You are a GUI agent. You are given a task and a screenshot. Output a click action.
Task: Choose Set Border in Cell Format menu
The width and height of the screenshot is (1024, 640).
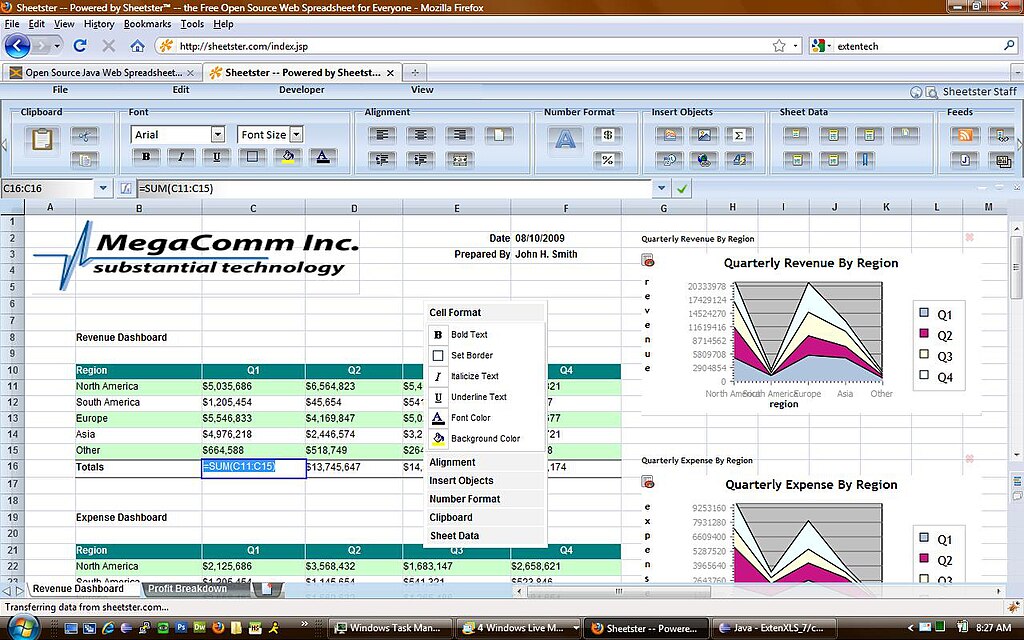pyautogui.click(x=471, y=355)
